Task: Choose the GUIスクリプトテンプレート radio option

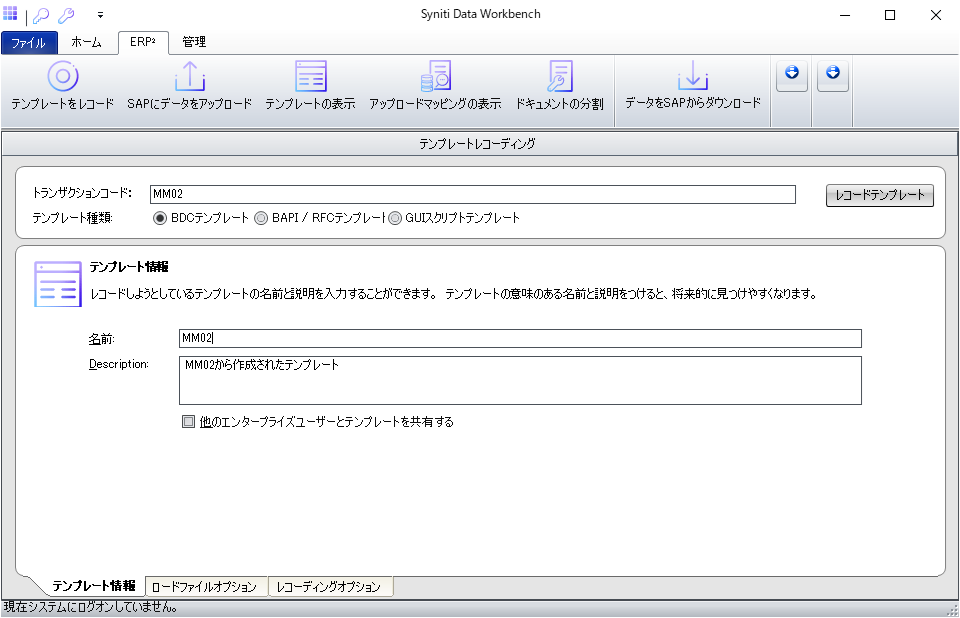Action: (395, 218)
